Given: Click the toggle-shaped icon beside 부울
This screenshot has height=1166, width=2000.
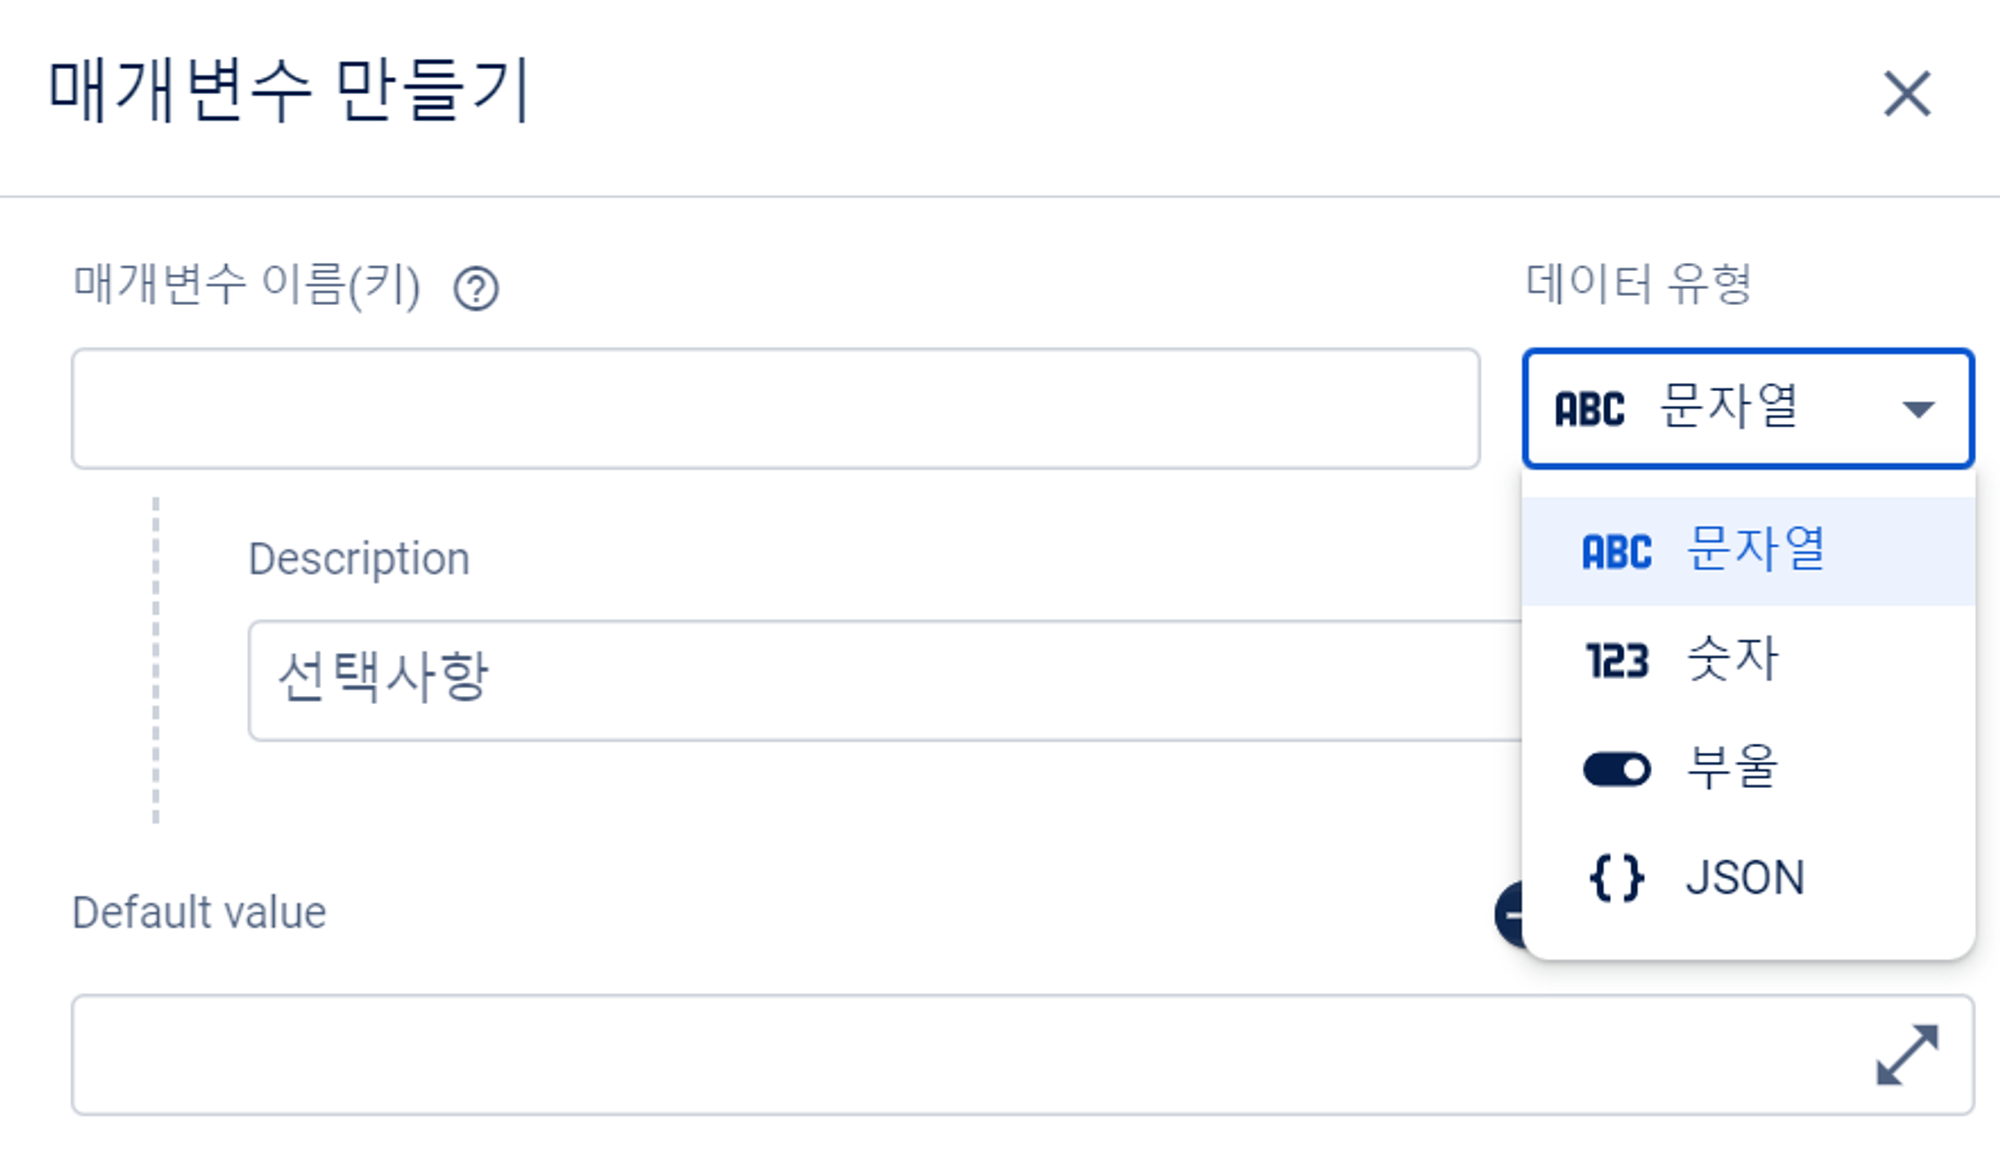Looking at the screenshot, I should point(1616,769).
